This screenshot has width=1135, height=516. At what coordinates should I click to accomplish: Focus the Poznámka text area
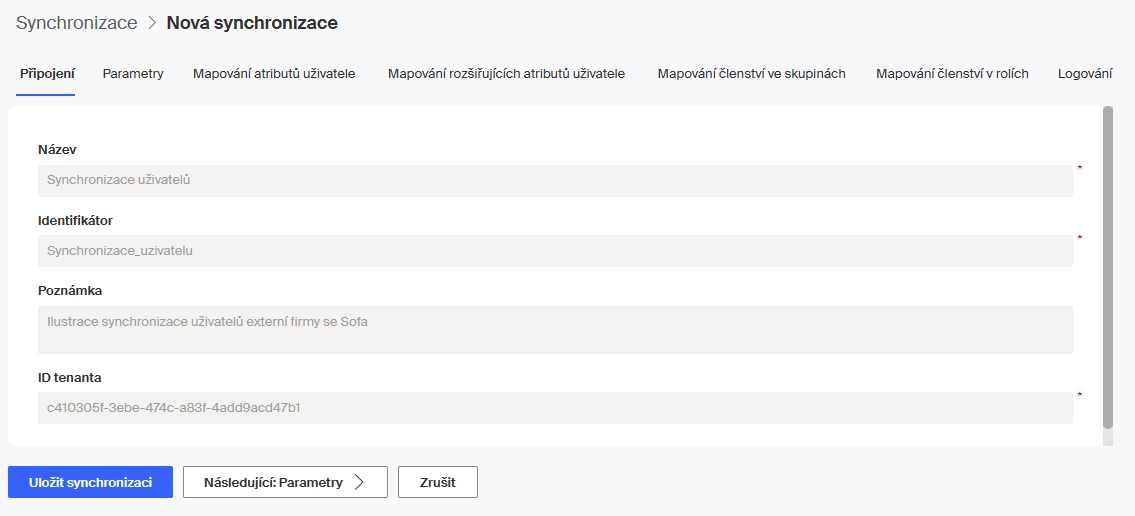click(555, 330)
